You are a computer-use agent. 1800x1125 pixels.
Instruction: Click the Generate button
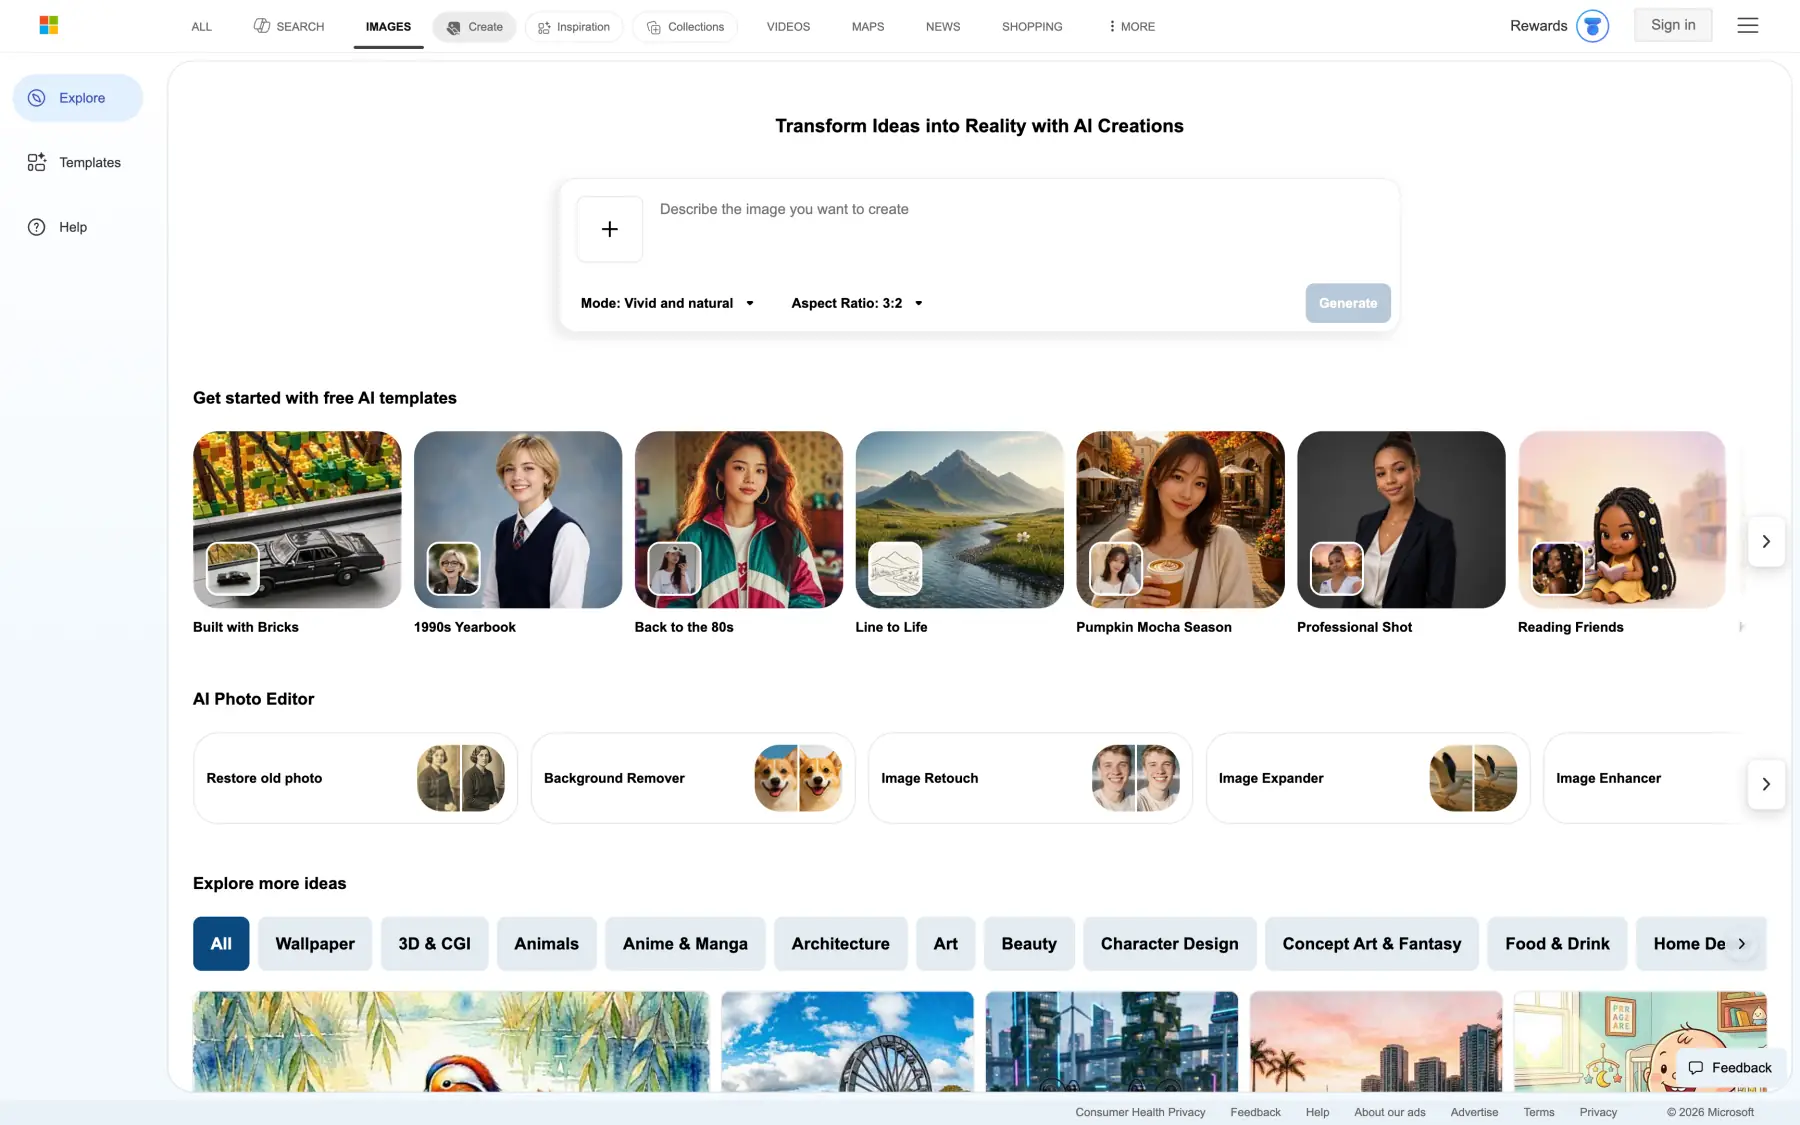[x=1347, y=303]
